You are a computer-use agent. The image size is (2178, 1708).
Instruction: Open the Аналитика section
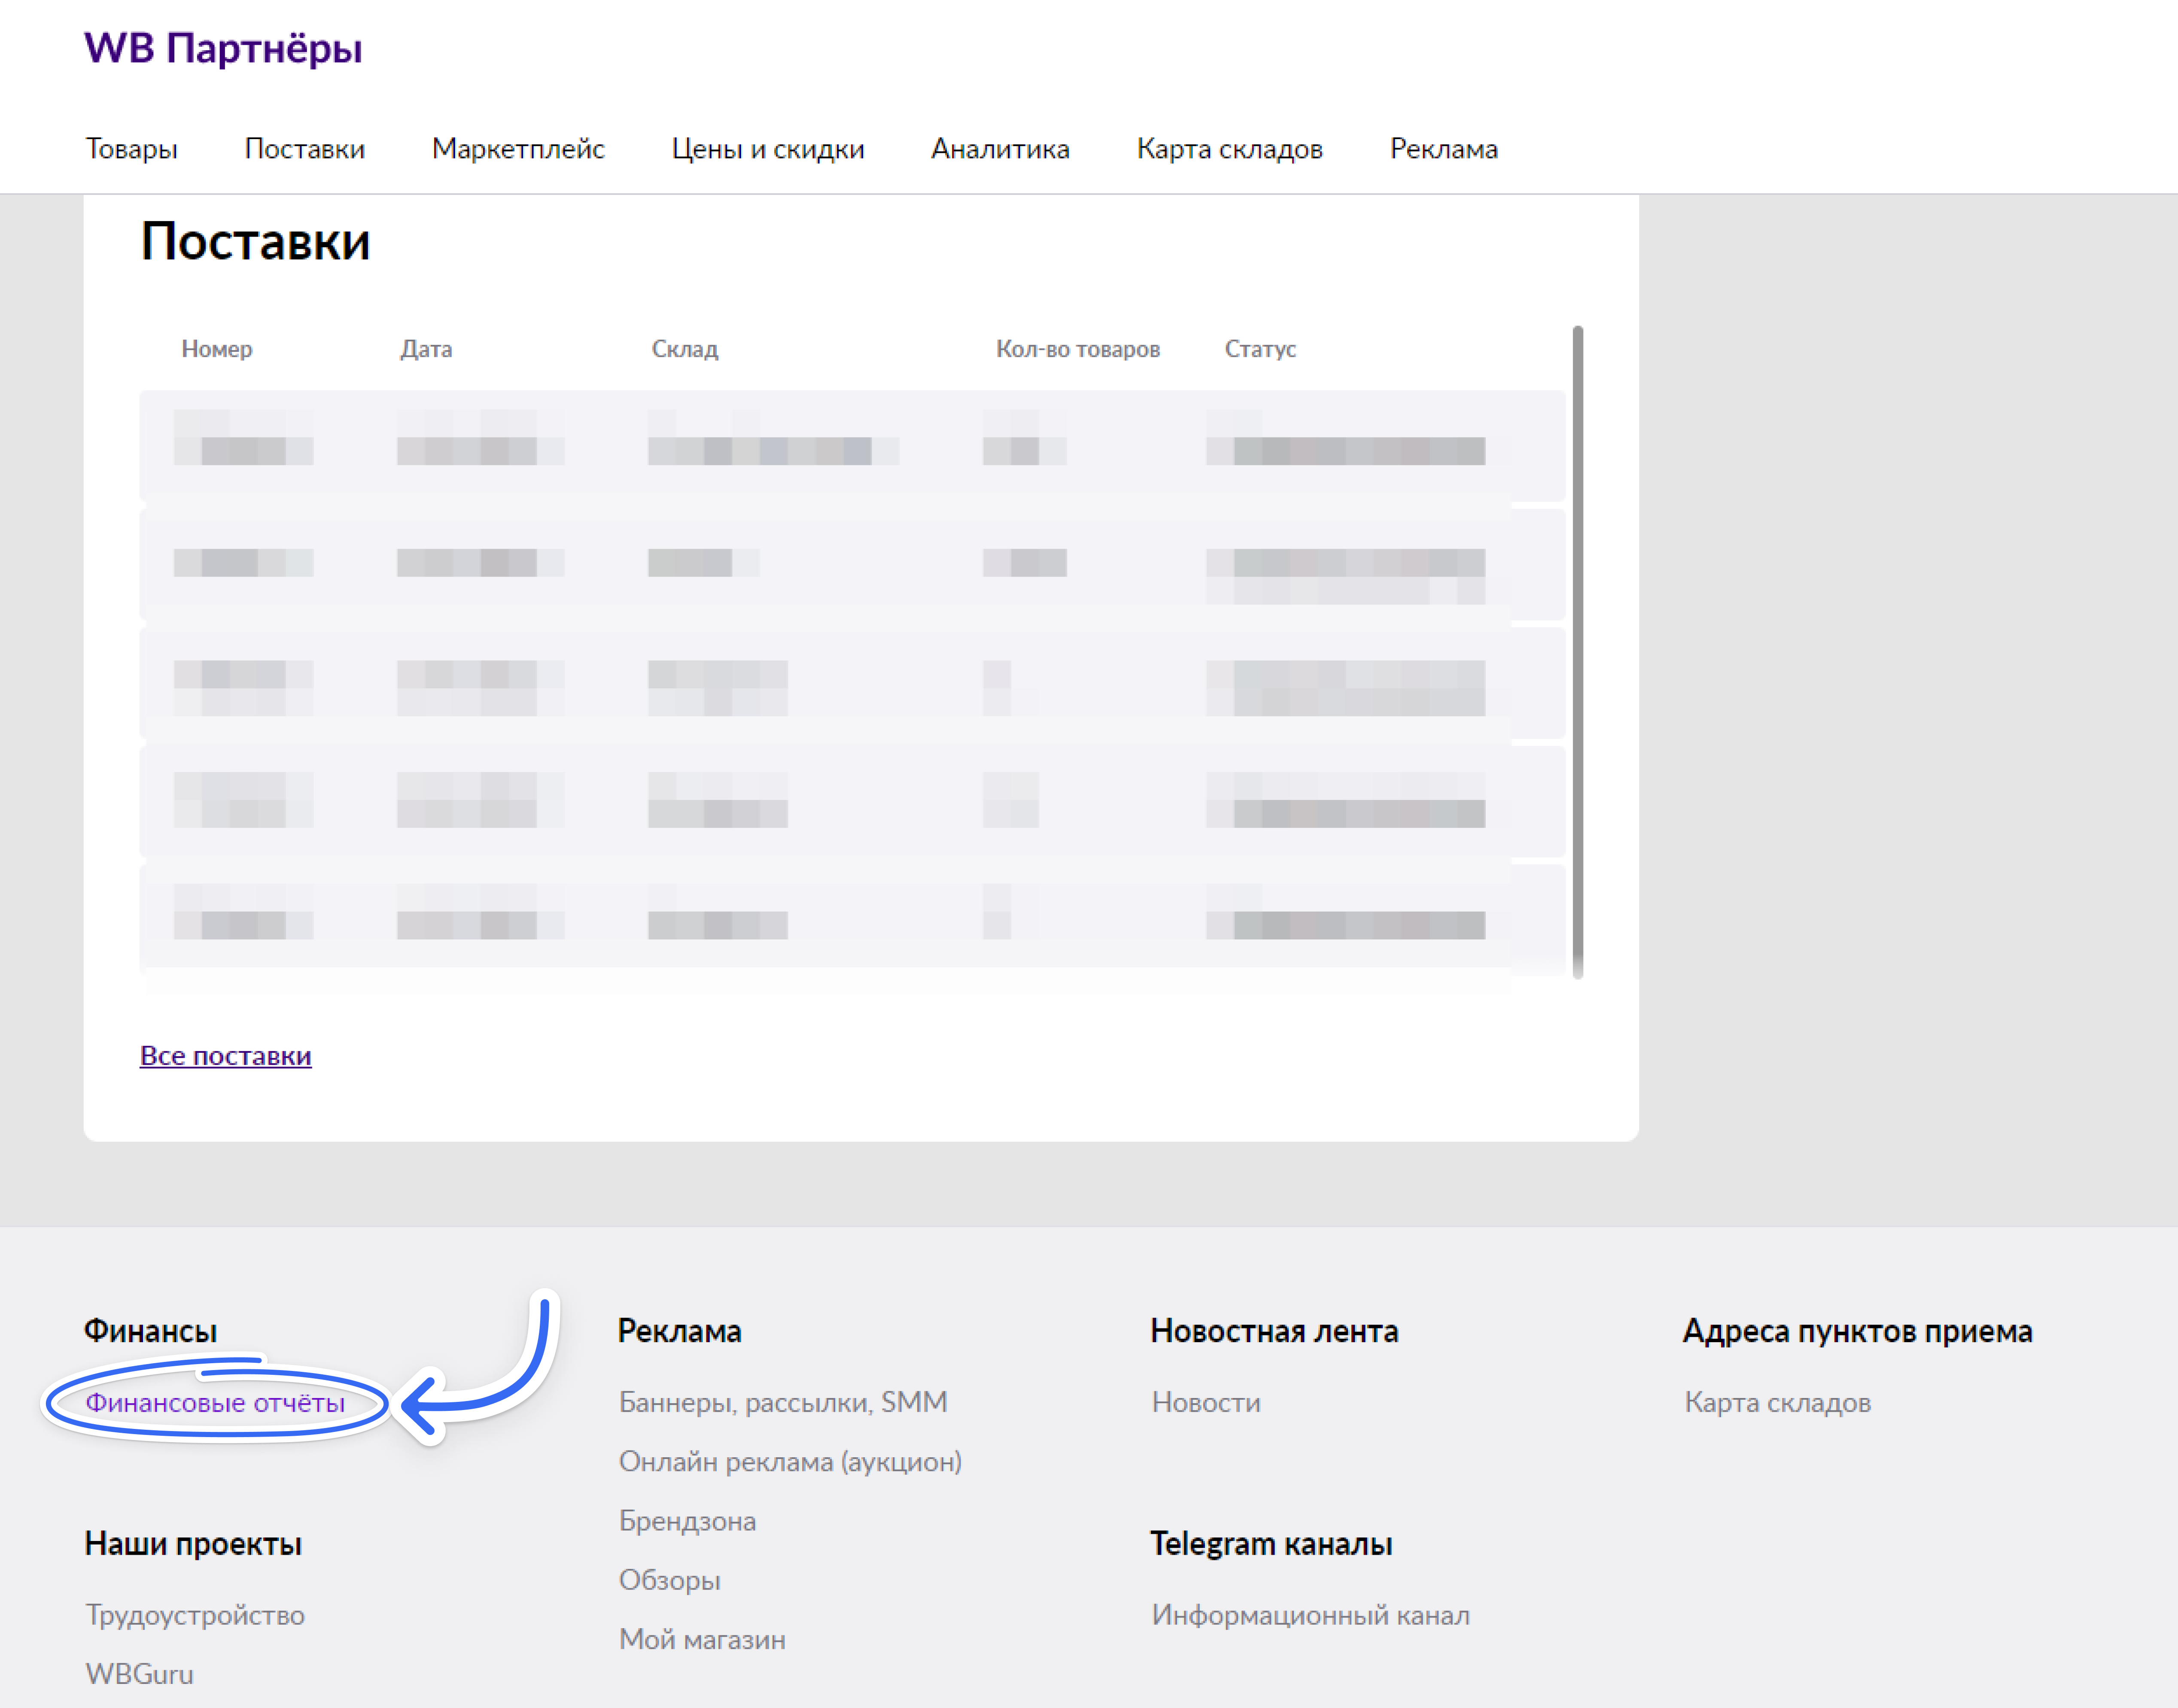click(x=1001, y=149)
